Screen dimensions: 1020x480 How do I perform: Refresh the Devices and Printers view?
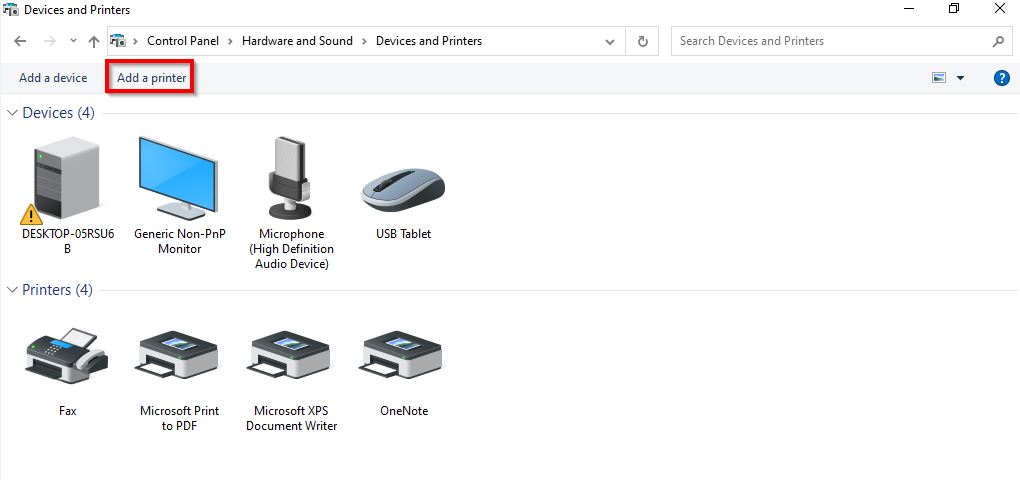point(642,42)
